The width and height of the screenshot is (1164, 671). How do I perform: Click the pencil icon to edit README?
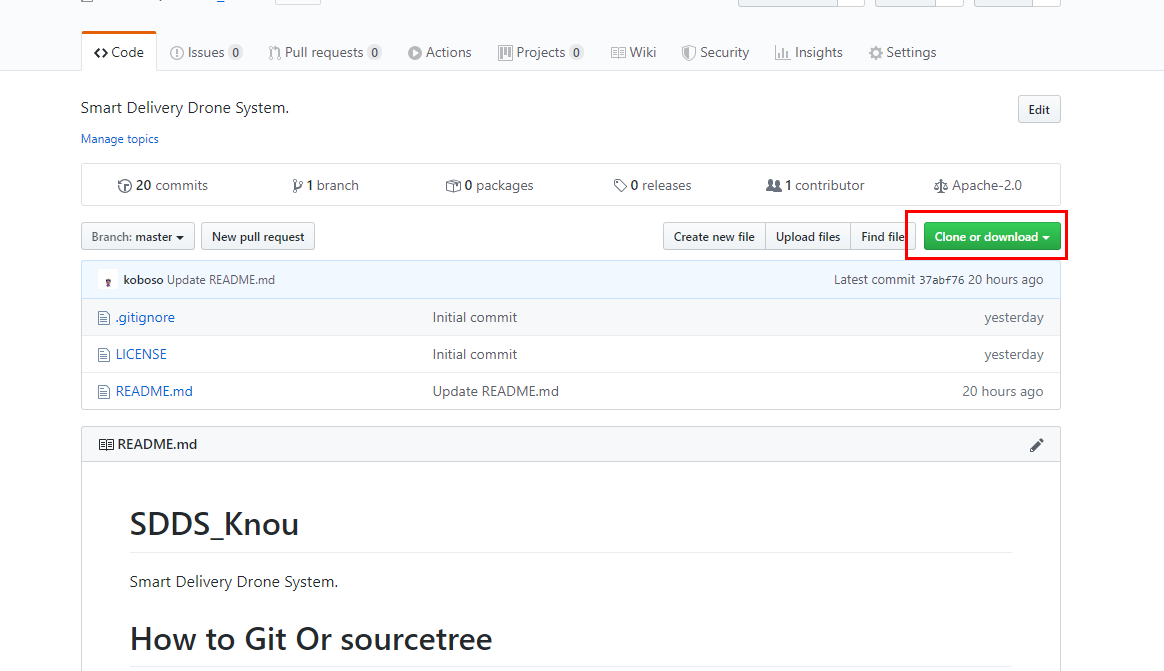click(x=1036, y=445)
